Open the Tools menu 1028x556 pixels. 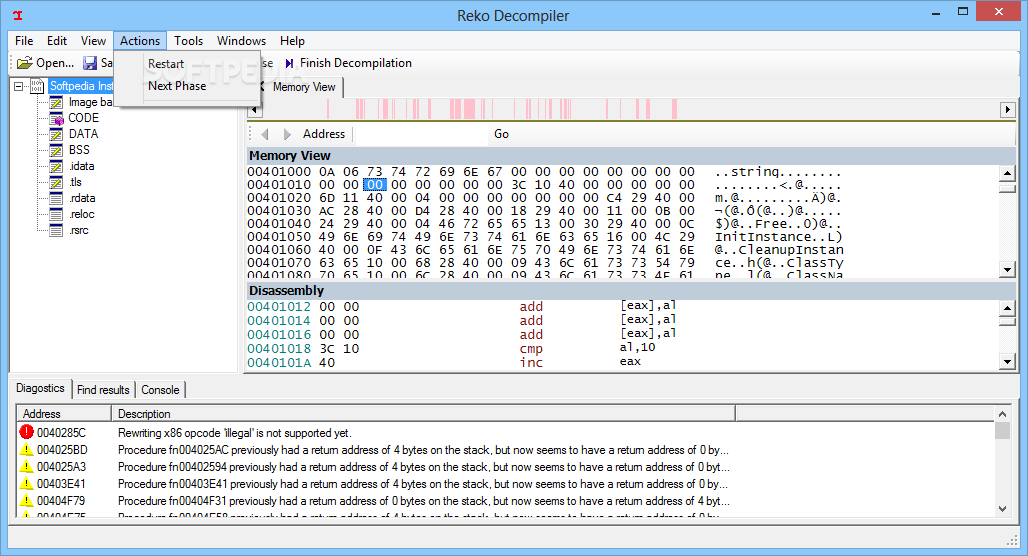tap(189, 41)
